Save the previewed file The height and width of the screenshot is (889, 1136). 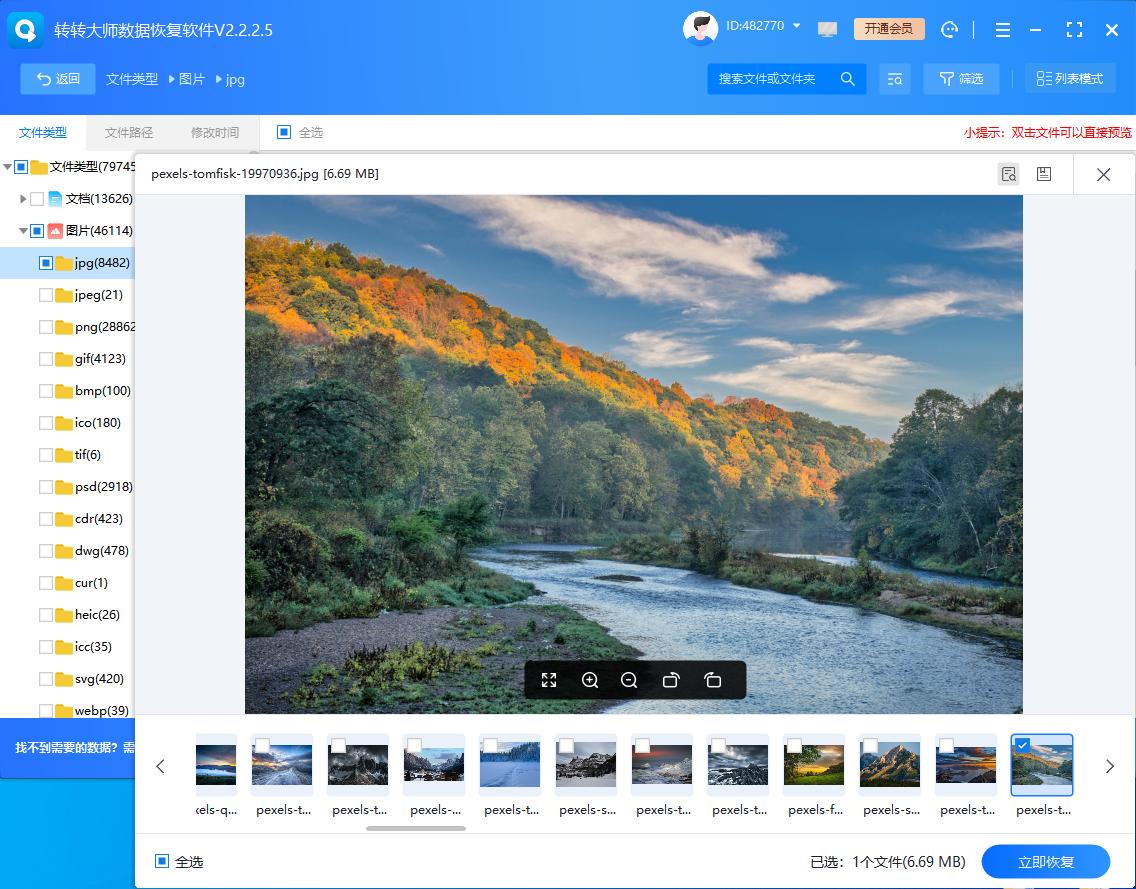pos(1044,173)
